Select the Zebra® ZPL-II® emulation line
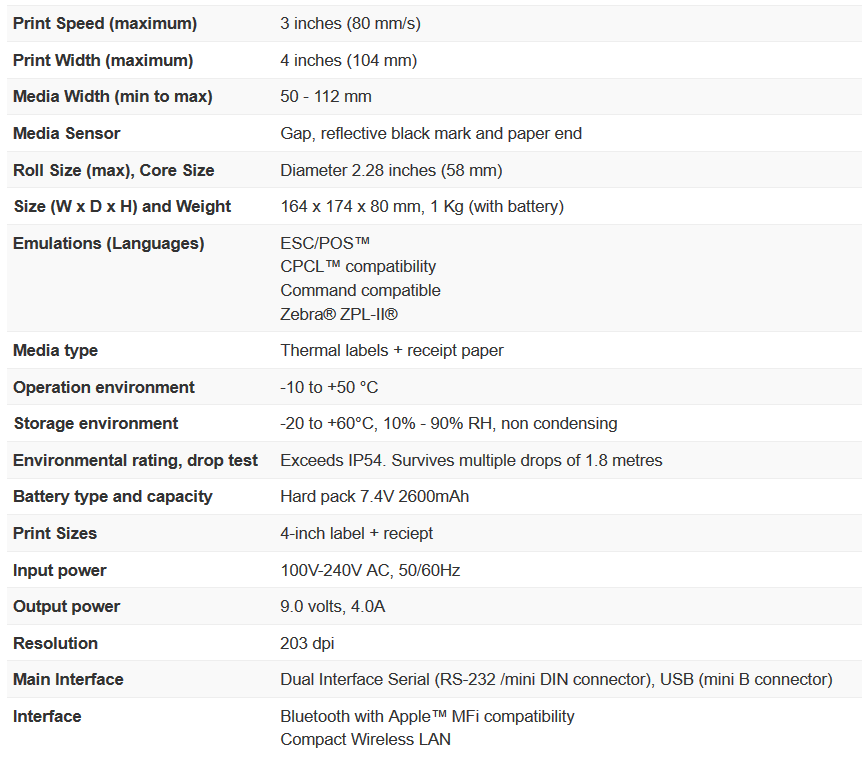The width and height of the screenshot is (868, 771). click(x=339, y=314)
